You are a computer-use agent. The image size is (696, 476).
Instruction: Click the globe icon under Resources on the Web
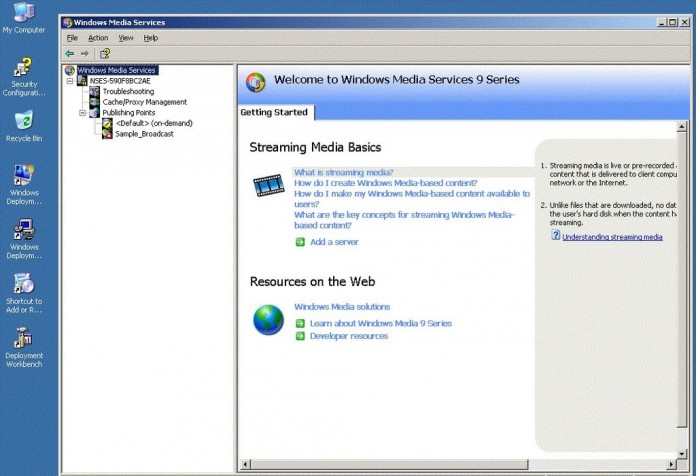[269, 320]
